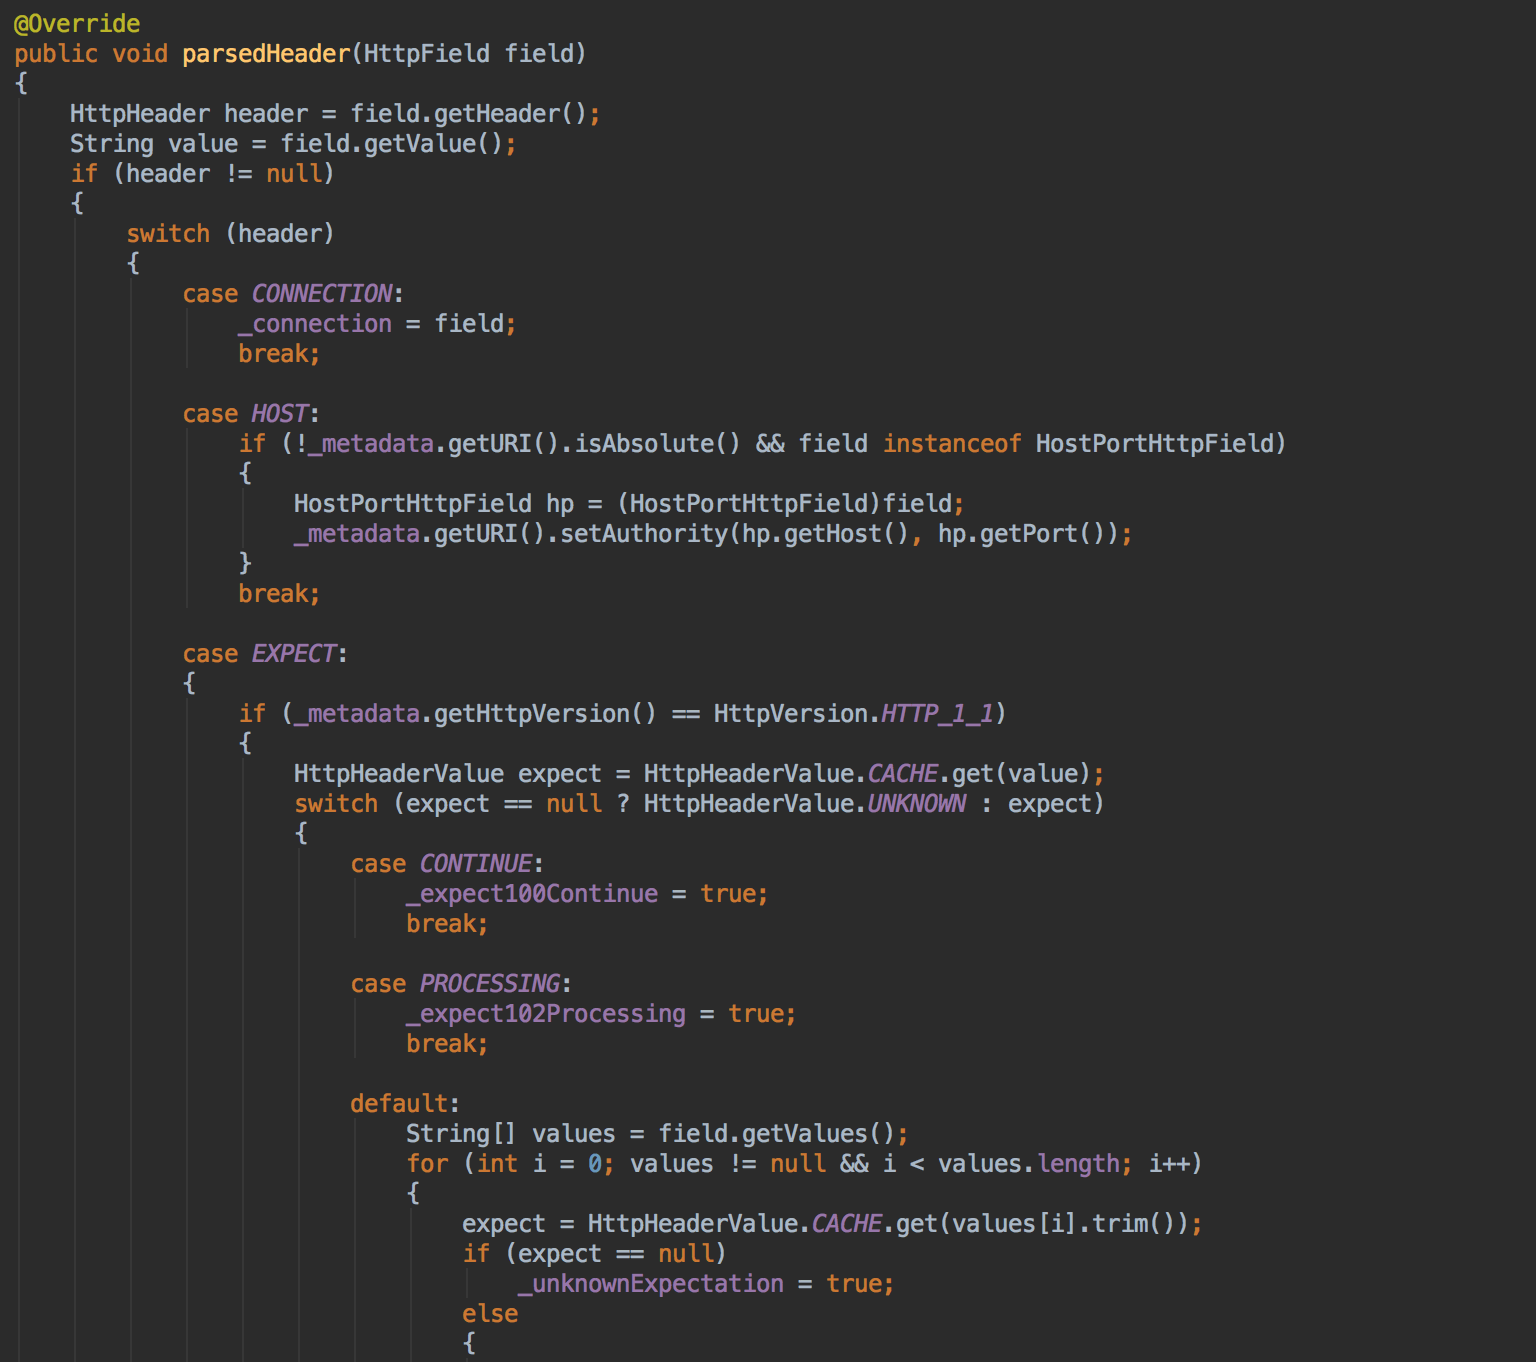Click isAbsolute() in the HOST condition
This screenshot has height=1362, width=1536.
click(658, 443)
